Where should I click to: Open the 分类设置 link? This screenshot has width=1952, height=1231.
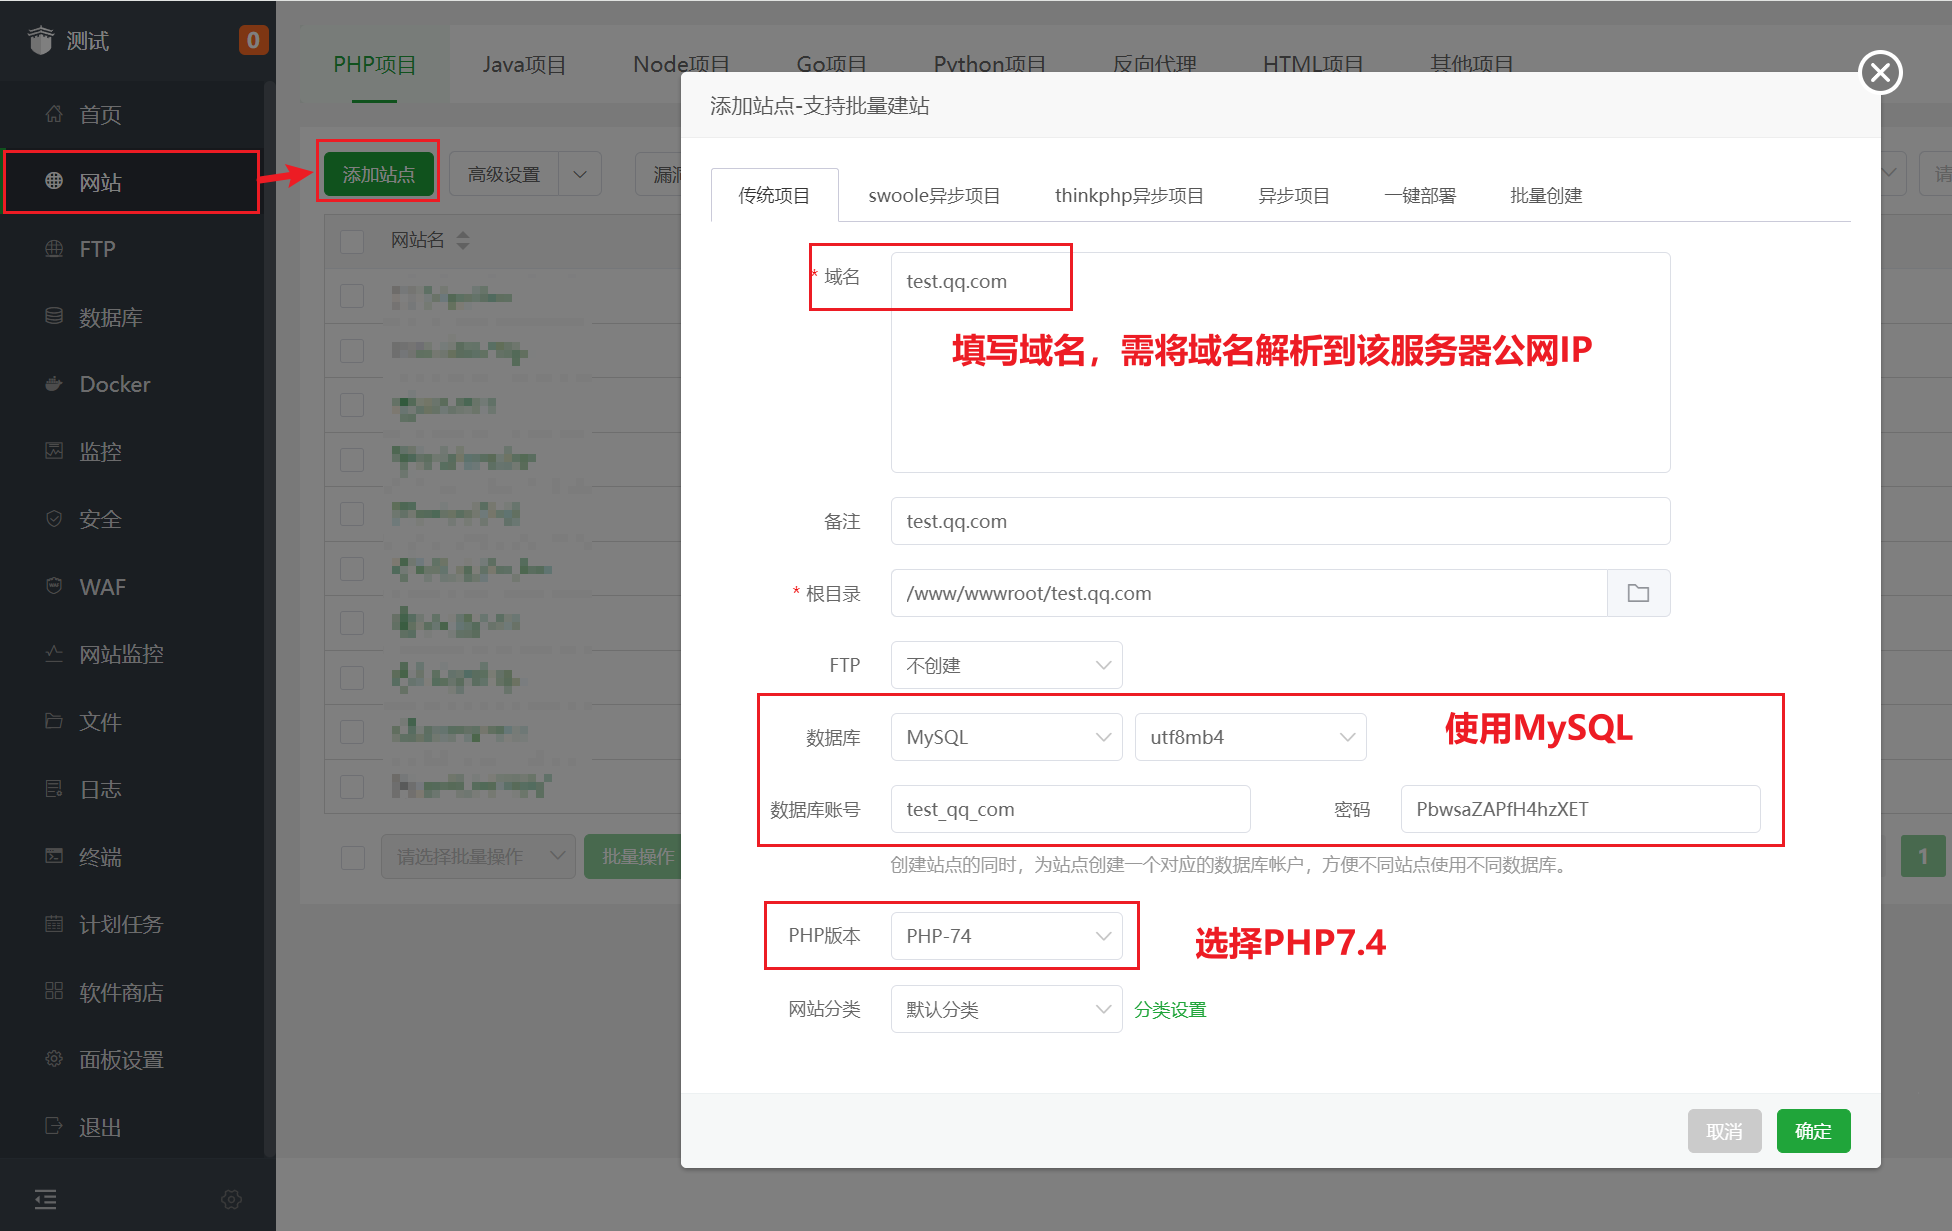(x=1170, y=1010)
